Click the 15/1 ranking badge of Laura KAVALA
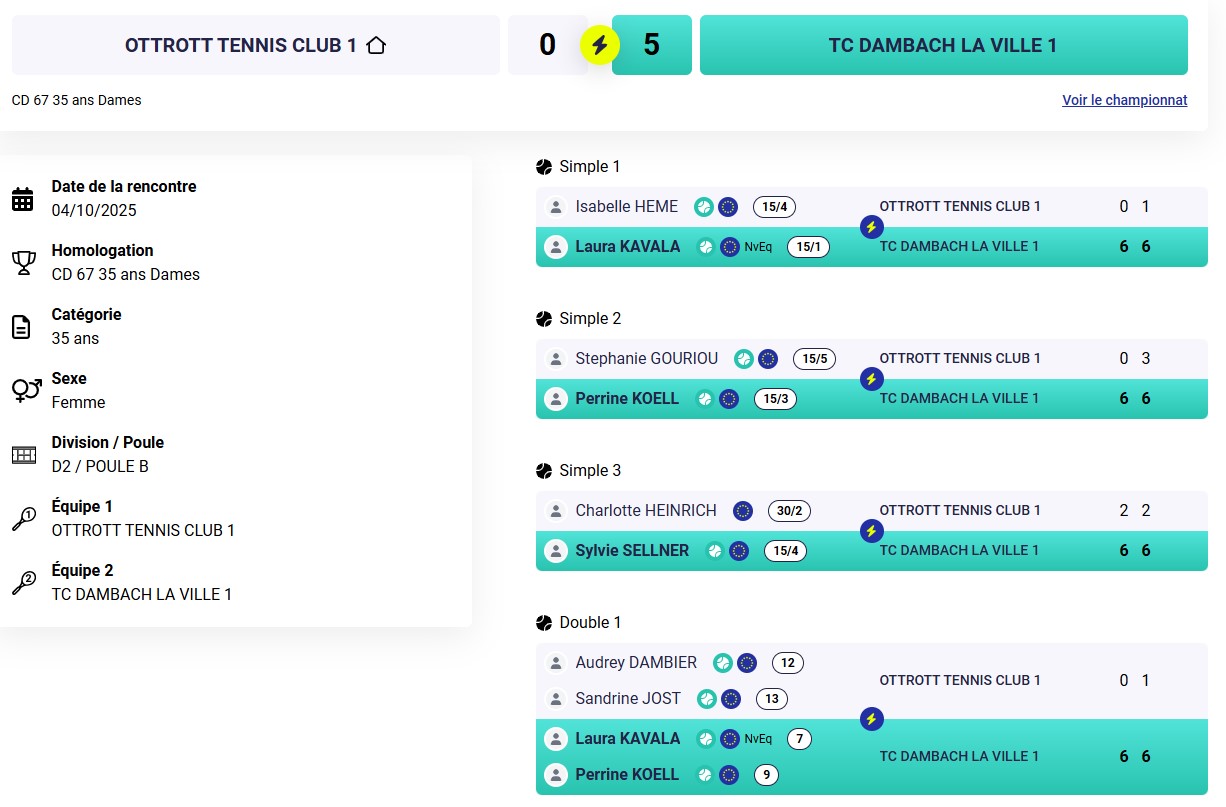Viewport: 1226px width, 807px height. pos(808,247)
